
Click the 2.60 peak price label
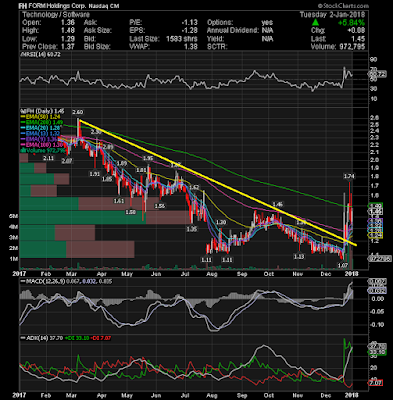point(79,113)
